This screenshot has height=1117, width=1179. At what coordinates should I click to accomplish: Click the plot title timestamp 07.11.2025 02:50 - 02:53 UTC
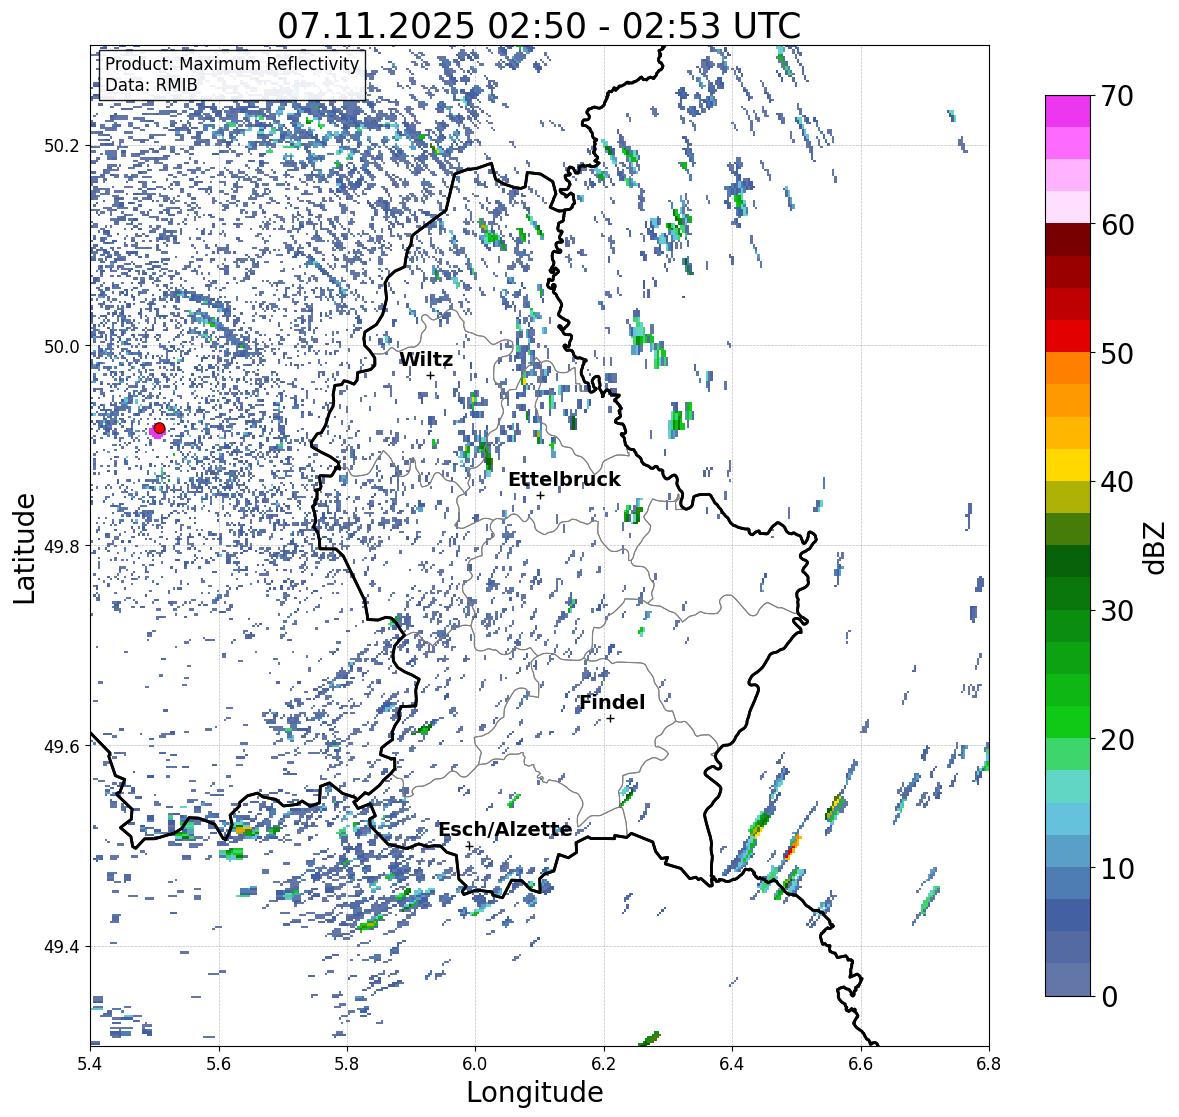tap(539, 26)
